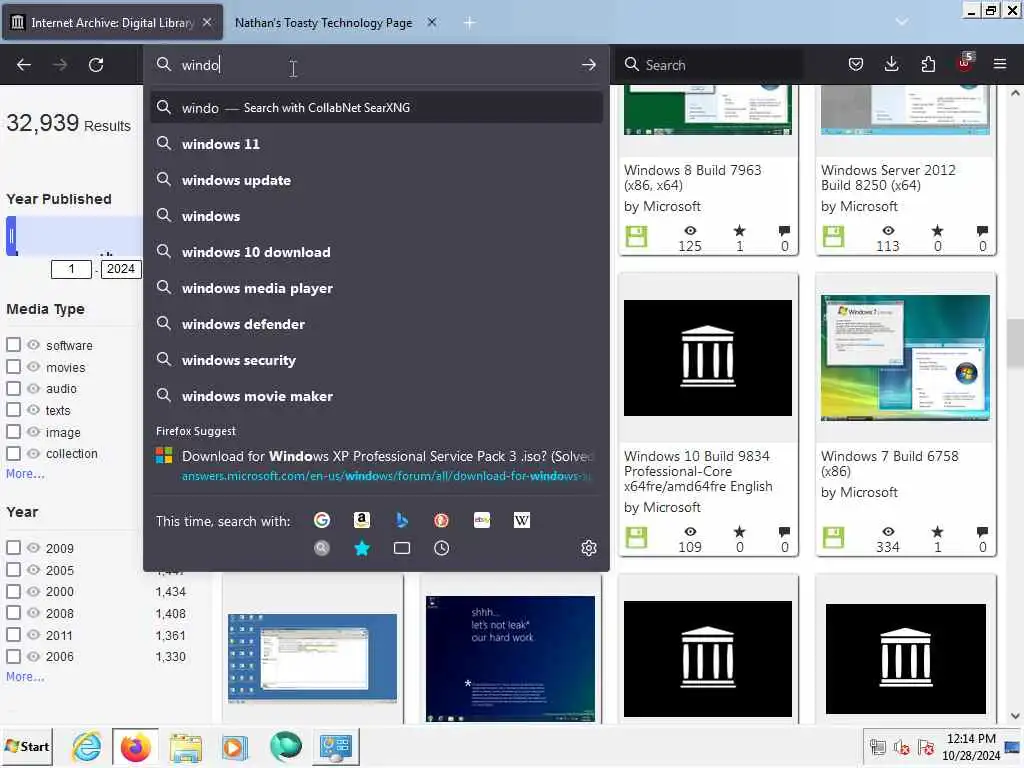
Task: Open Windows Server 2012 Build 8250 title
Action: pos(888,178)
